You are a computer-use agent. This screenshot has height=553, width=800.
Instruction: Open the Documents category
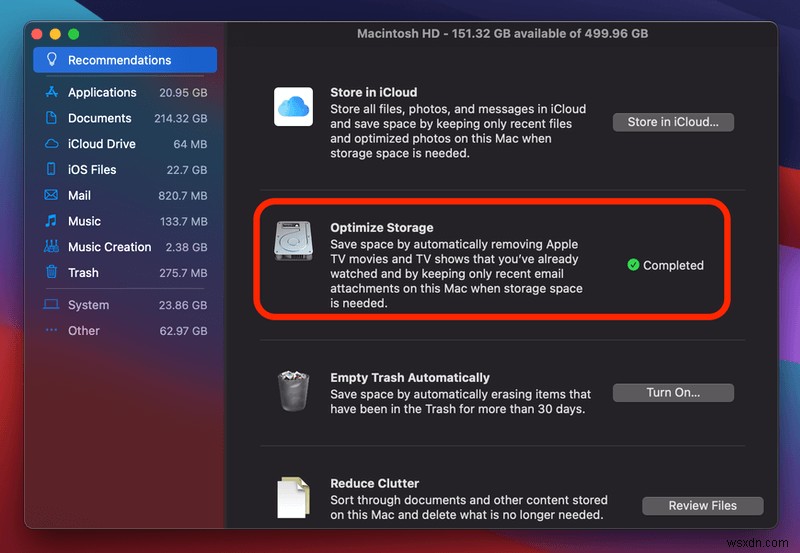[x=125, y=118]
